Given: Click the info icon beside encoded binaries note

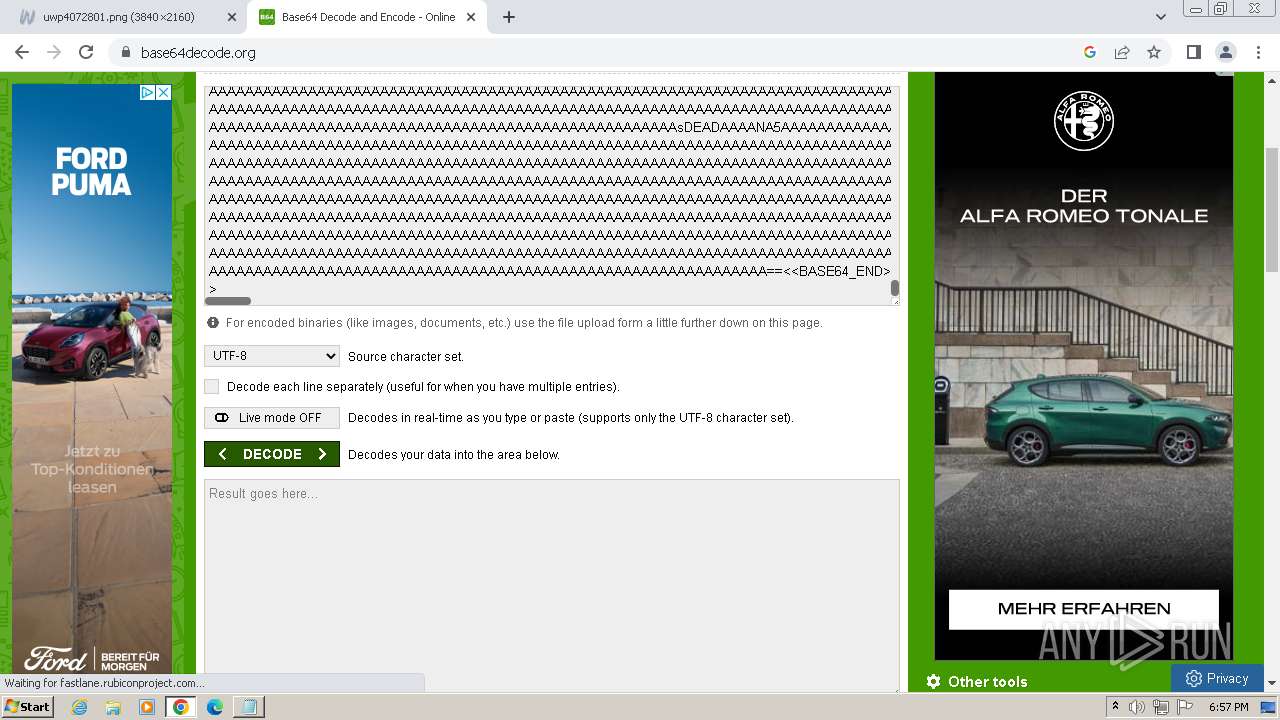Looking at the screenshot, I should [213, 323].
